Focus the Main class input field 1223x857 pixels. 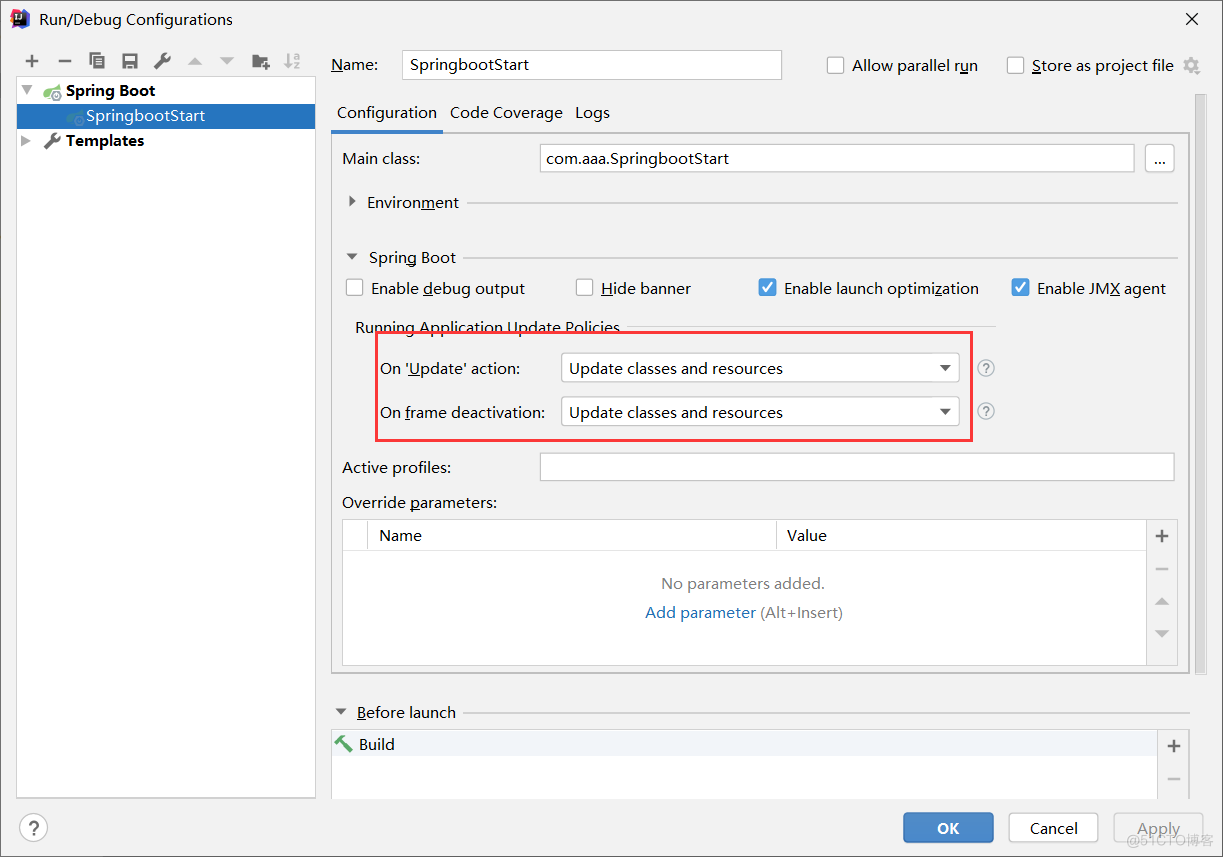pyautogui.click(x=837, y=158)
